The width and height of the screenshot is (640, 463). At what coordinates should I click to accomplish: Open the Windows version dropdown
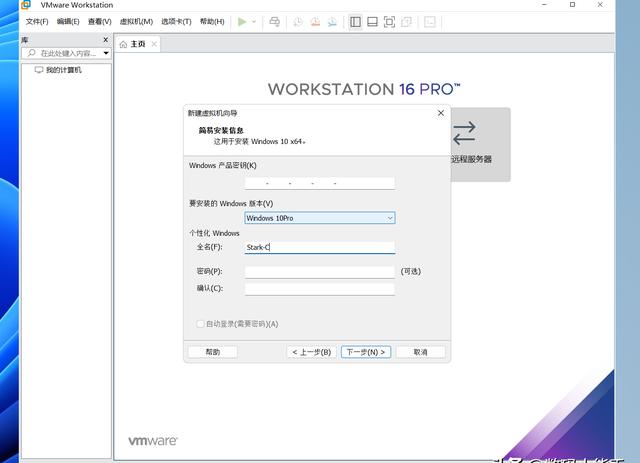click(320, 218)
